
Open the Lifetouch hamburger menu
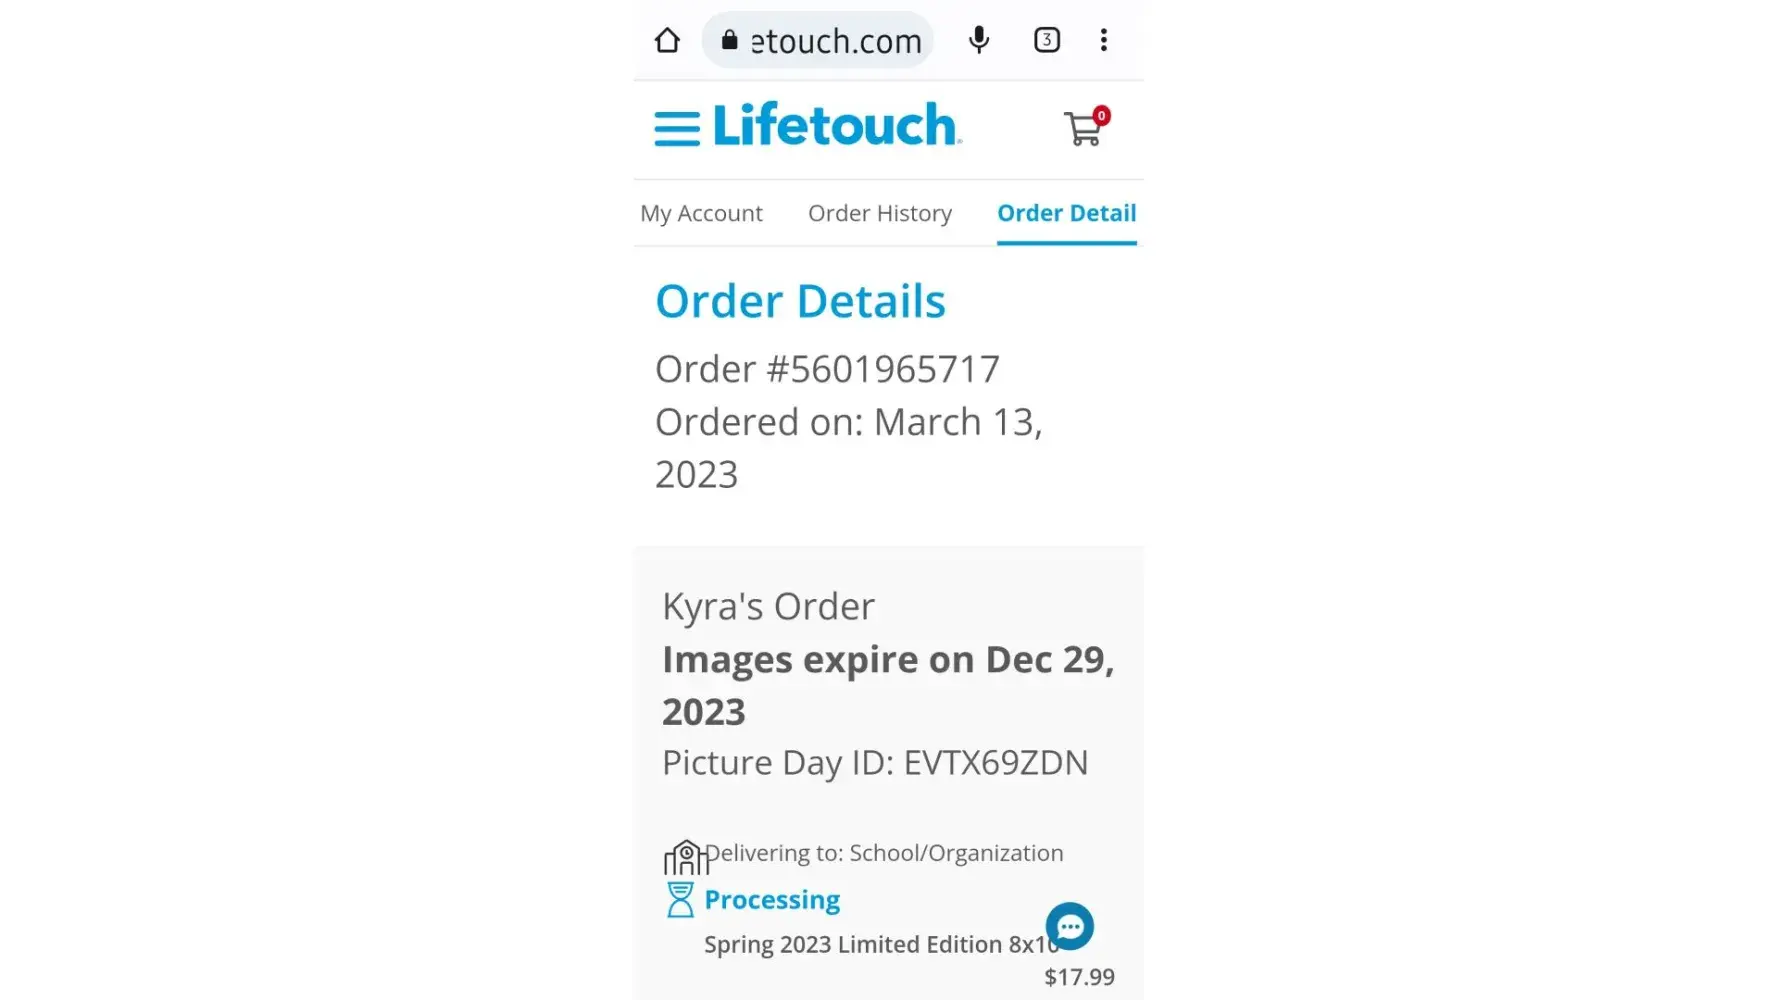click(677, 128)
